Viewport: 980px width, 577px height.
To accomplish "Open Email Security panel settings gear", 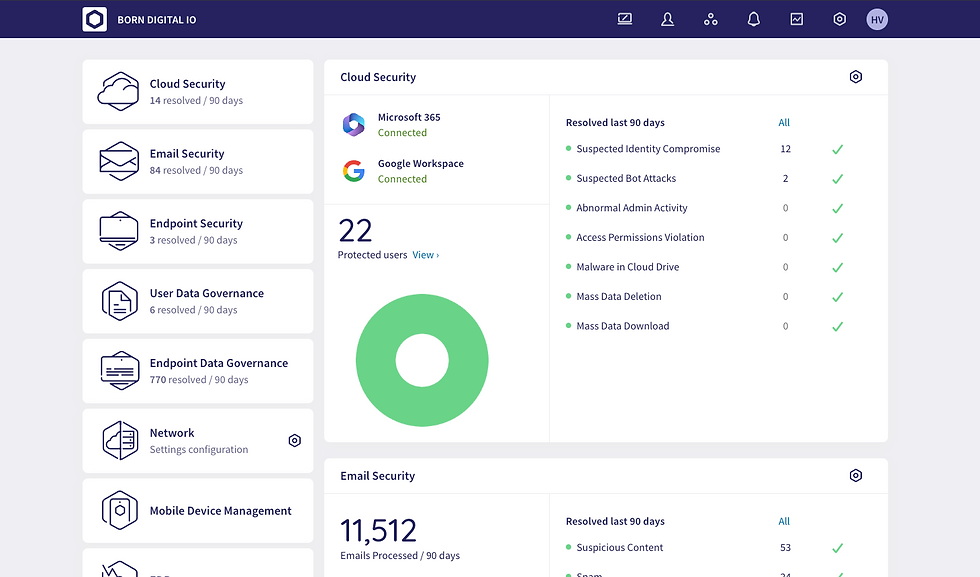I will (x=856, y=476).
